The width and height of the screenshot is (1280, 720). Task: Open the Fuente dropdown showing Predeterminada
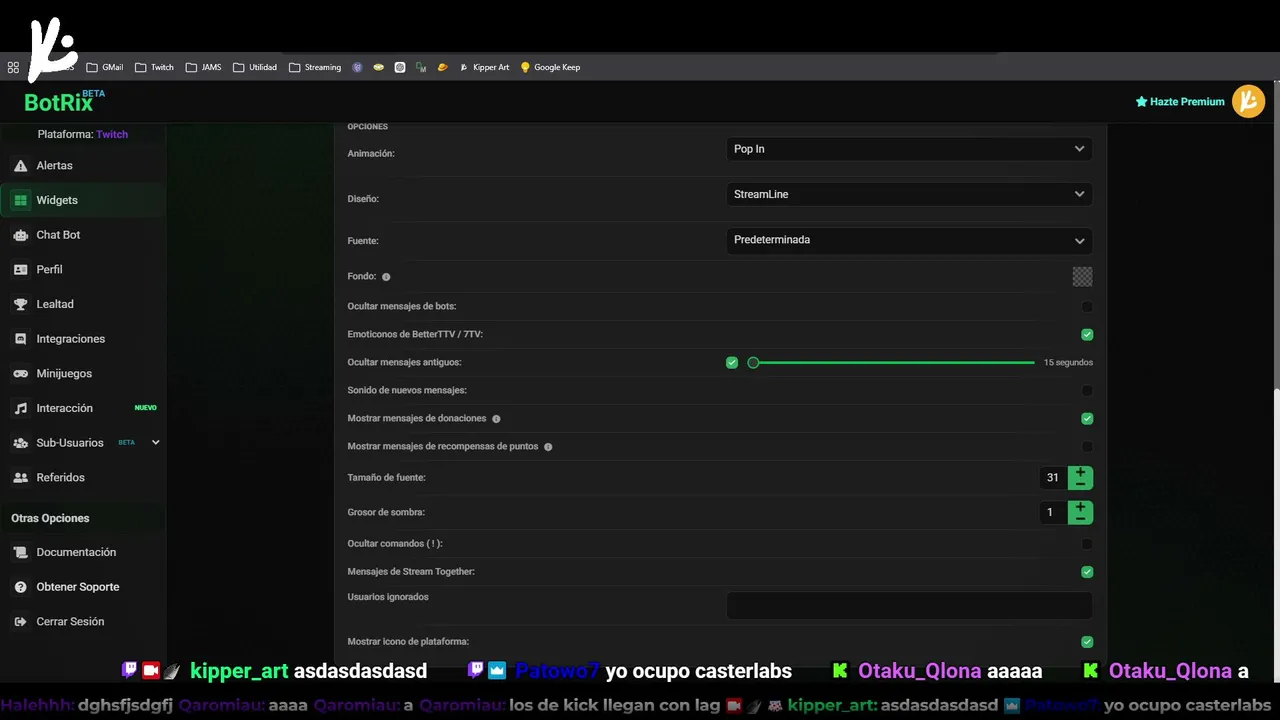pos(909,240)
